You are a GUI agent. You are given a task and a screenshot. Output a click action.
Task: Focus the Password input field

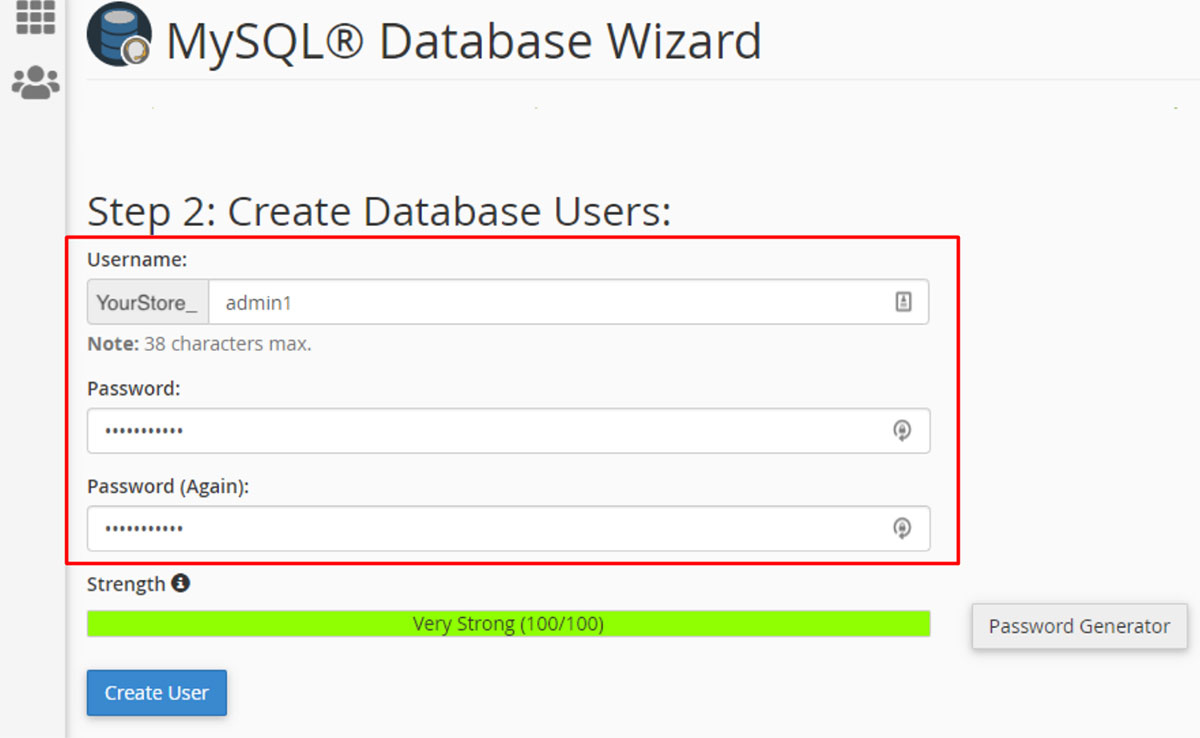(x=508, y=430)
